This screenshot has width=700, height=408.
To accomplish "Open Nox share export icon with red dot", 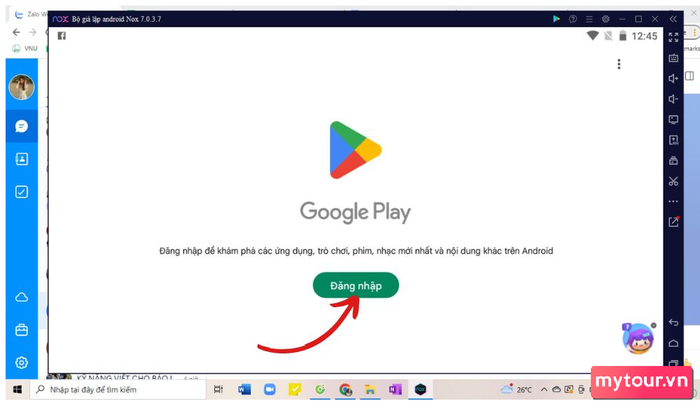I will click(x=674, y=221).
